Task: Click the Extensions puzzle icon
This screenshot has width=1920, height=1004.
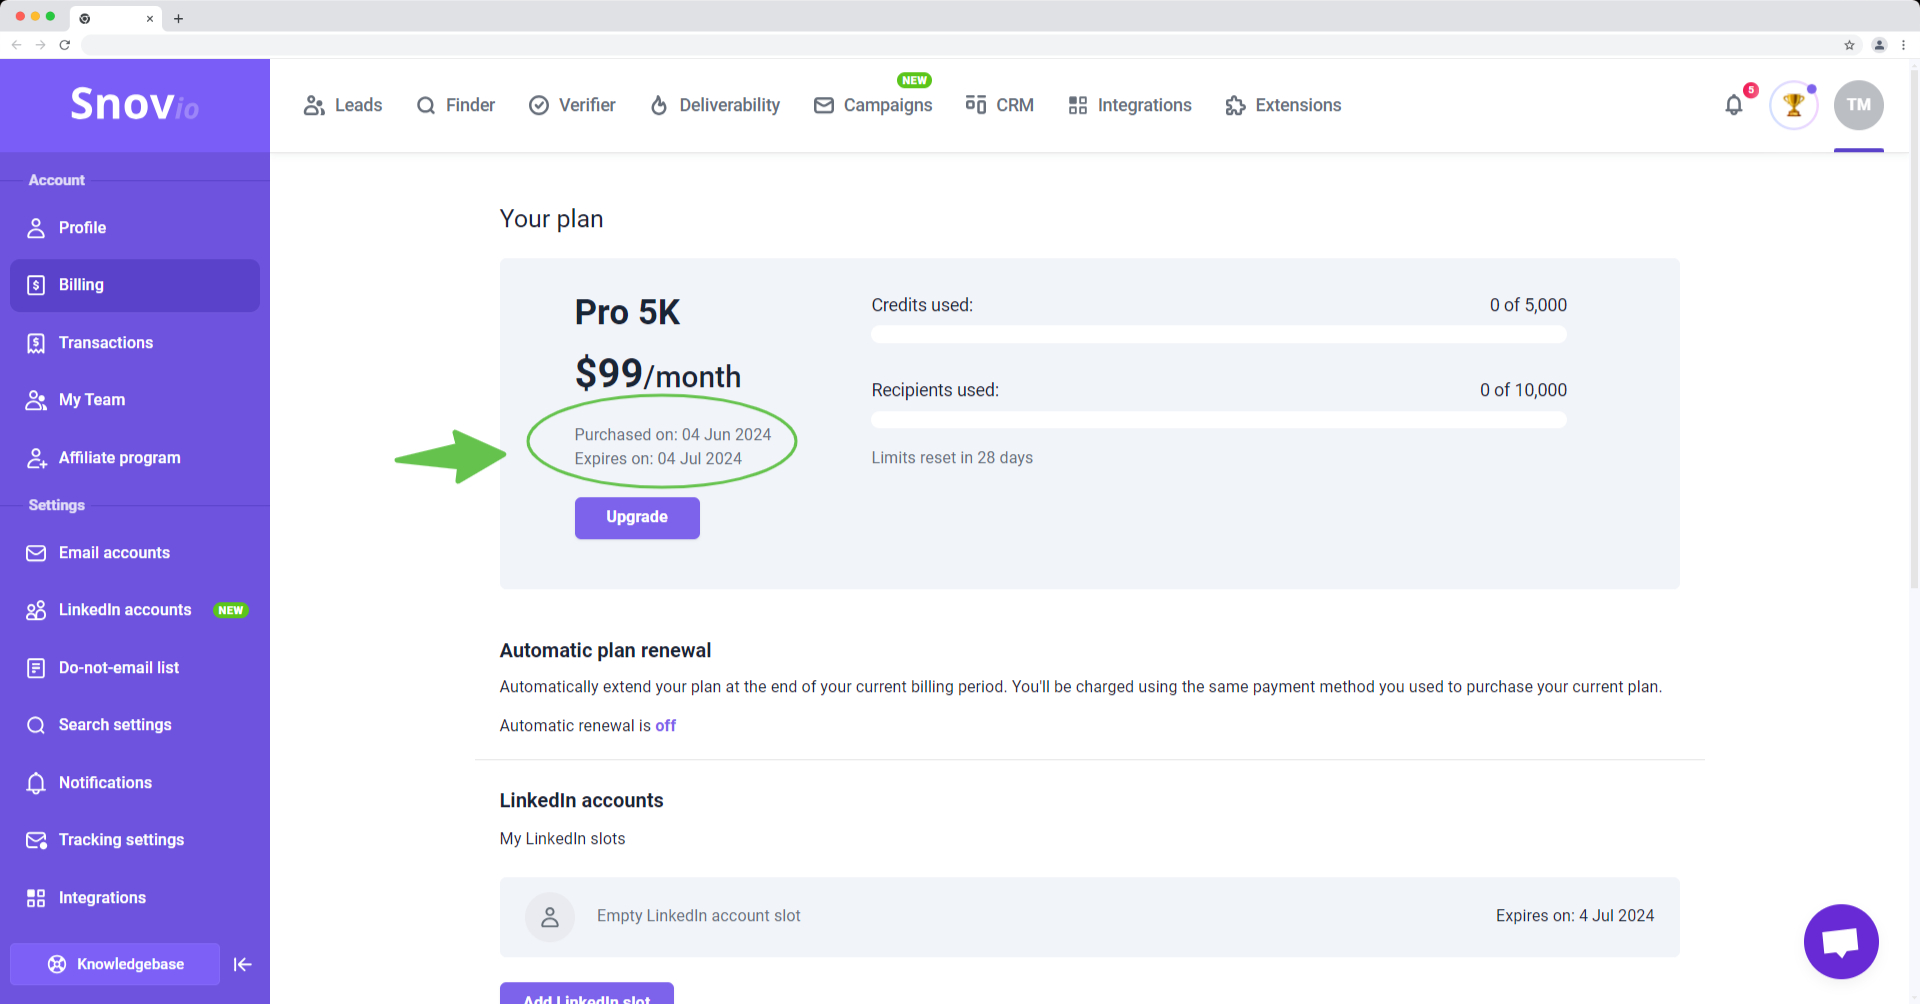Action: point(1236,105)
